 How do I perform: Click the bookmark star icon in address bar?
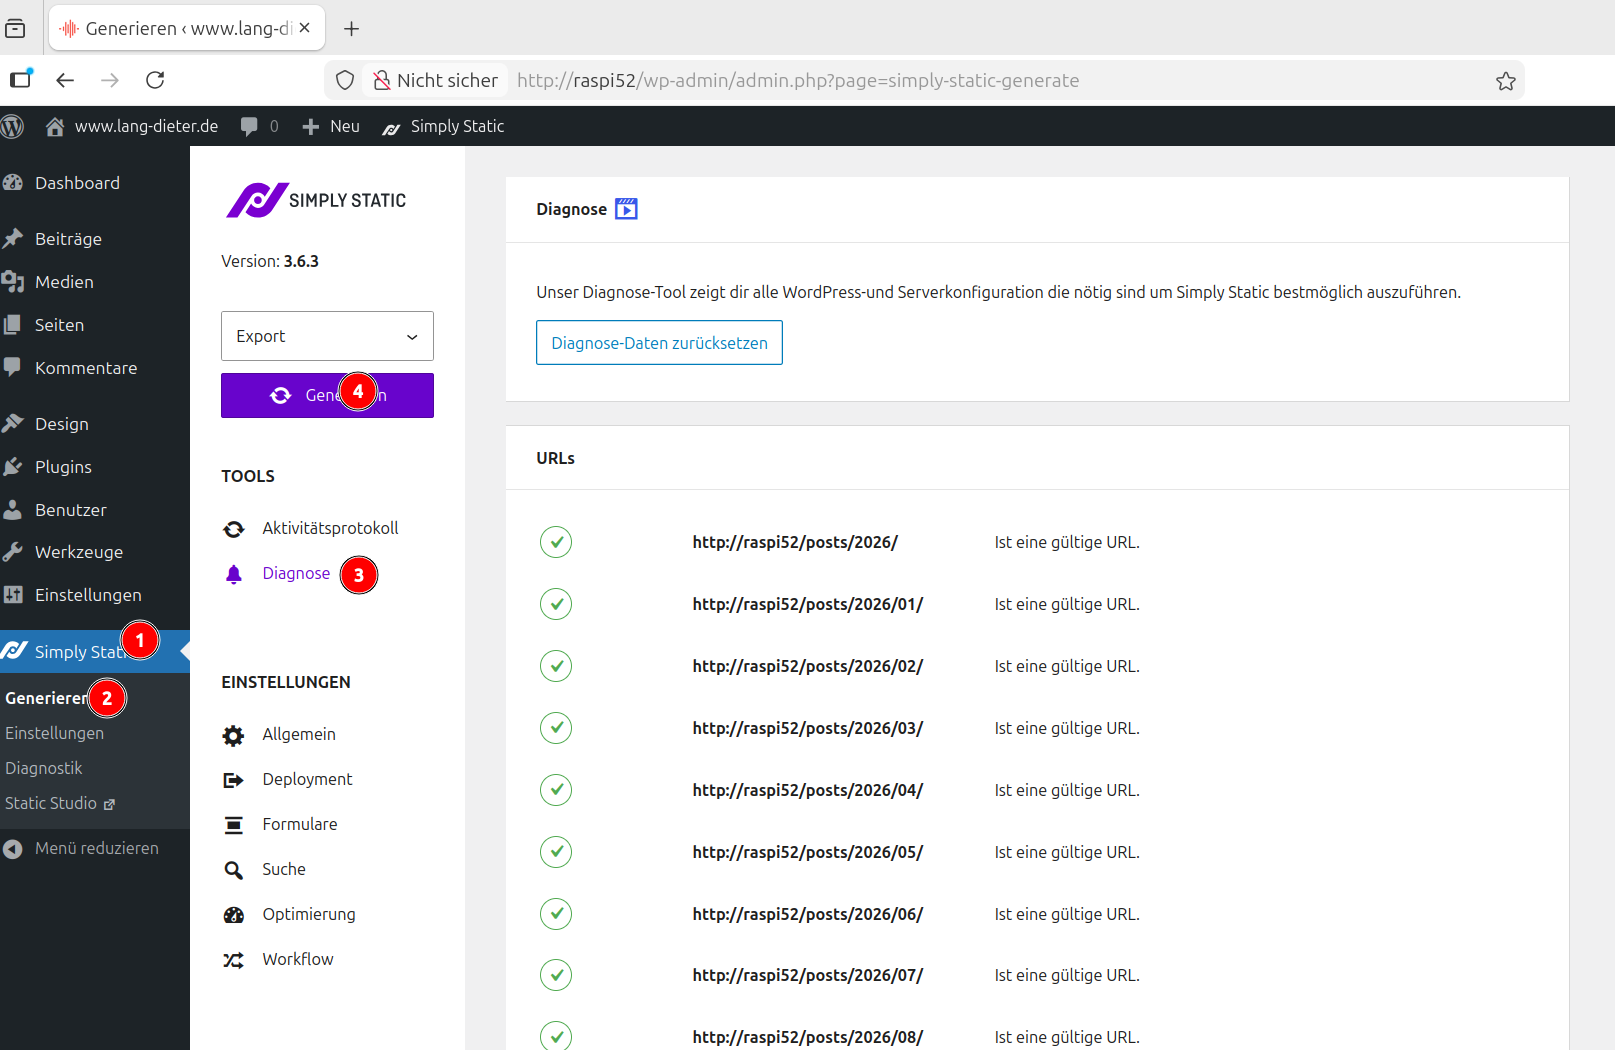(1505, 81)
